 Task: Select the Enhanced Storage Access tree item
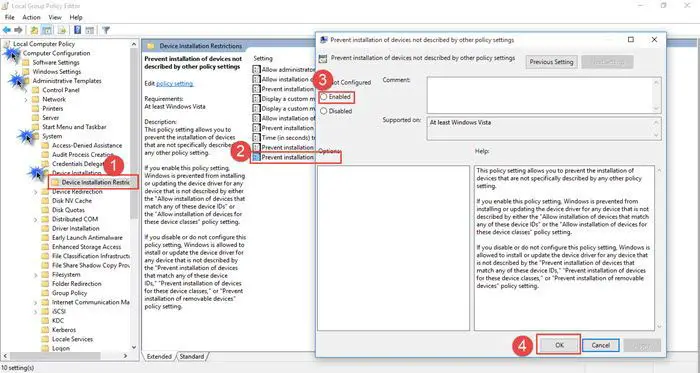point(86,247)
